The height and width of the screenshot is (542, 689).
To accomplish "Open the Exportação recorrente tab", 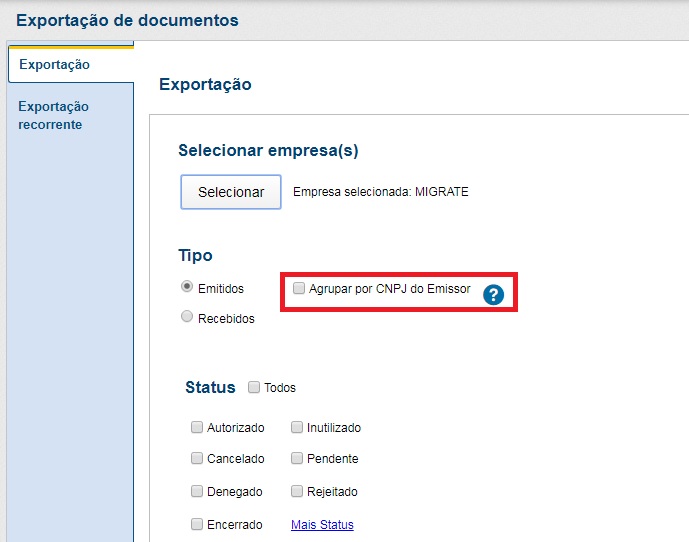I will (54, 115).
